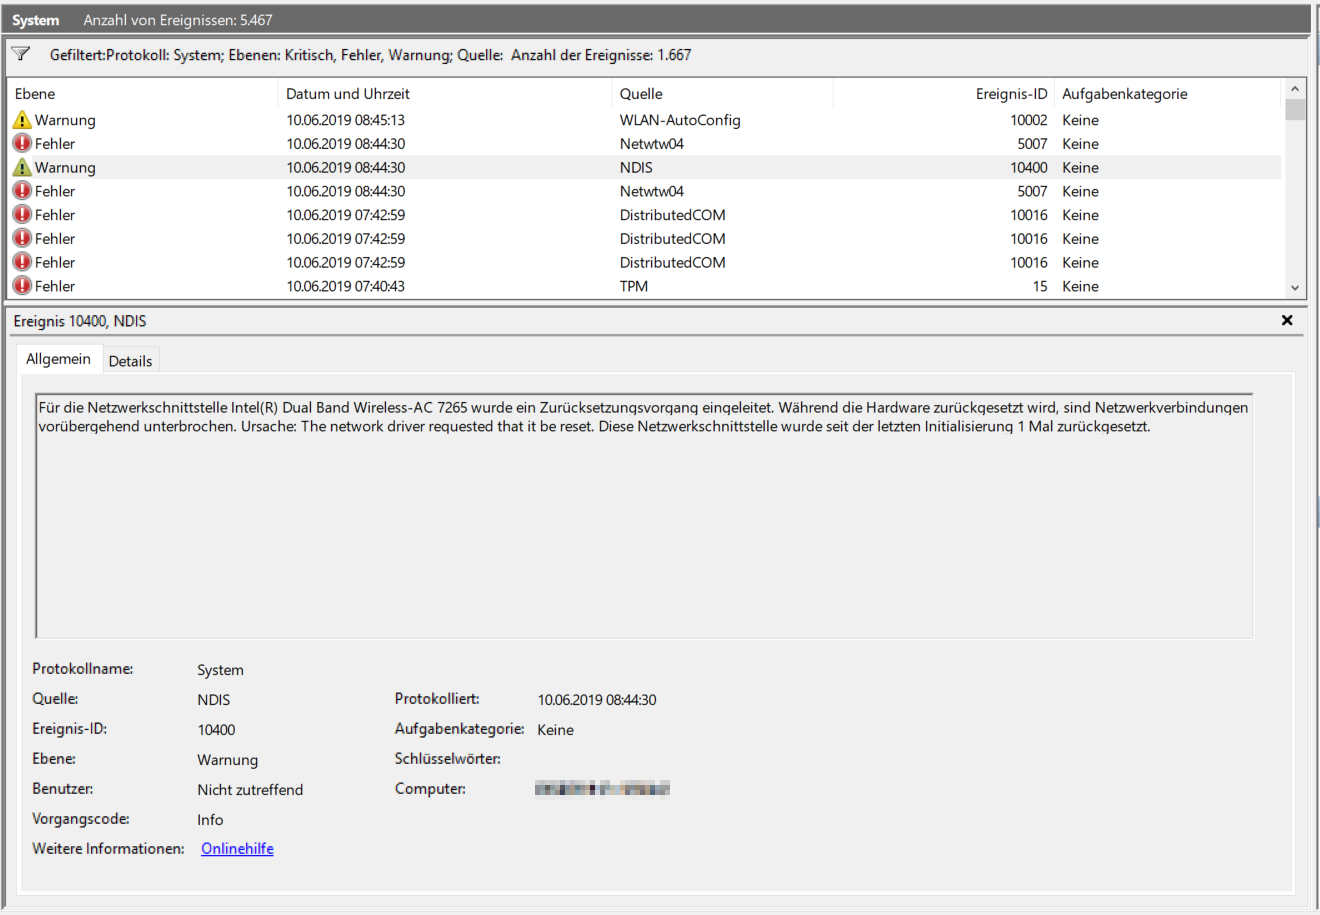Sort by Aufgabenkategorie column header
Screen dimensions: 1320x915
click(x=1168, y=94)
